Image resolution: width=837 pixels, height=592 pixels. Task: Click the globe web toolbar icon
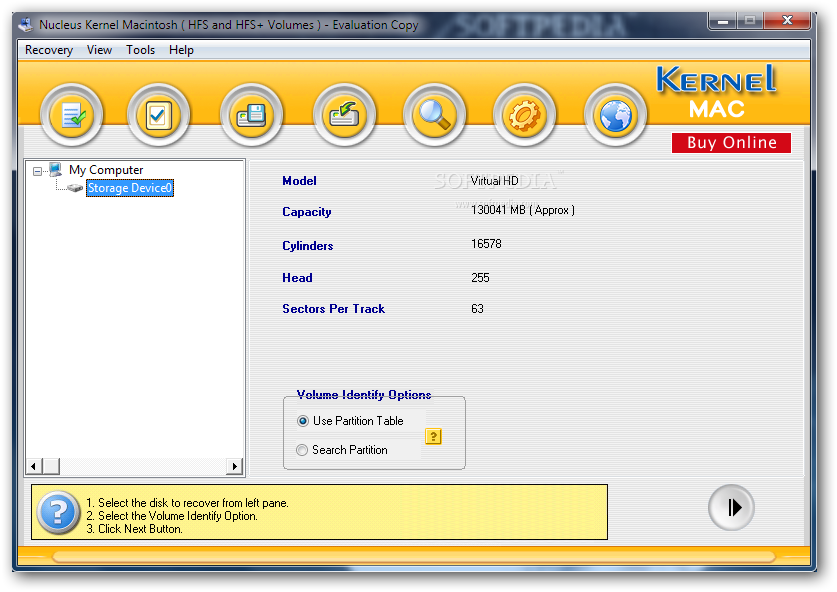pyautogui.click(x=615, y=115)
